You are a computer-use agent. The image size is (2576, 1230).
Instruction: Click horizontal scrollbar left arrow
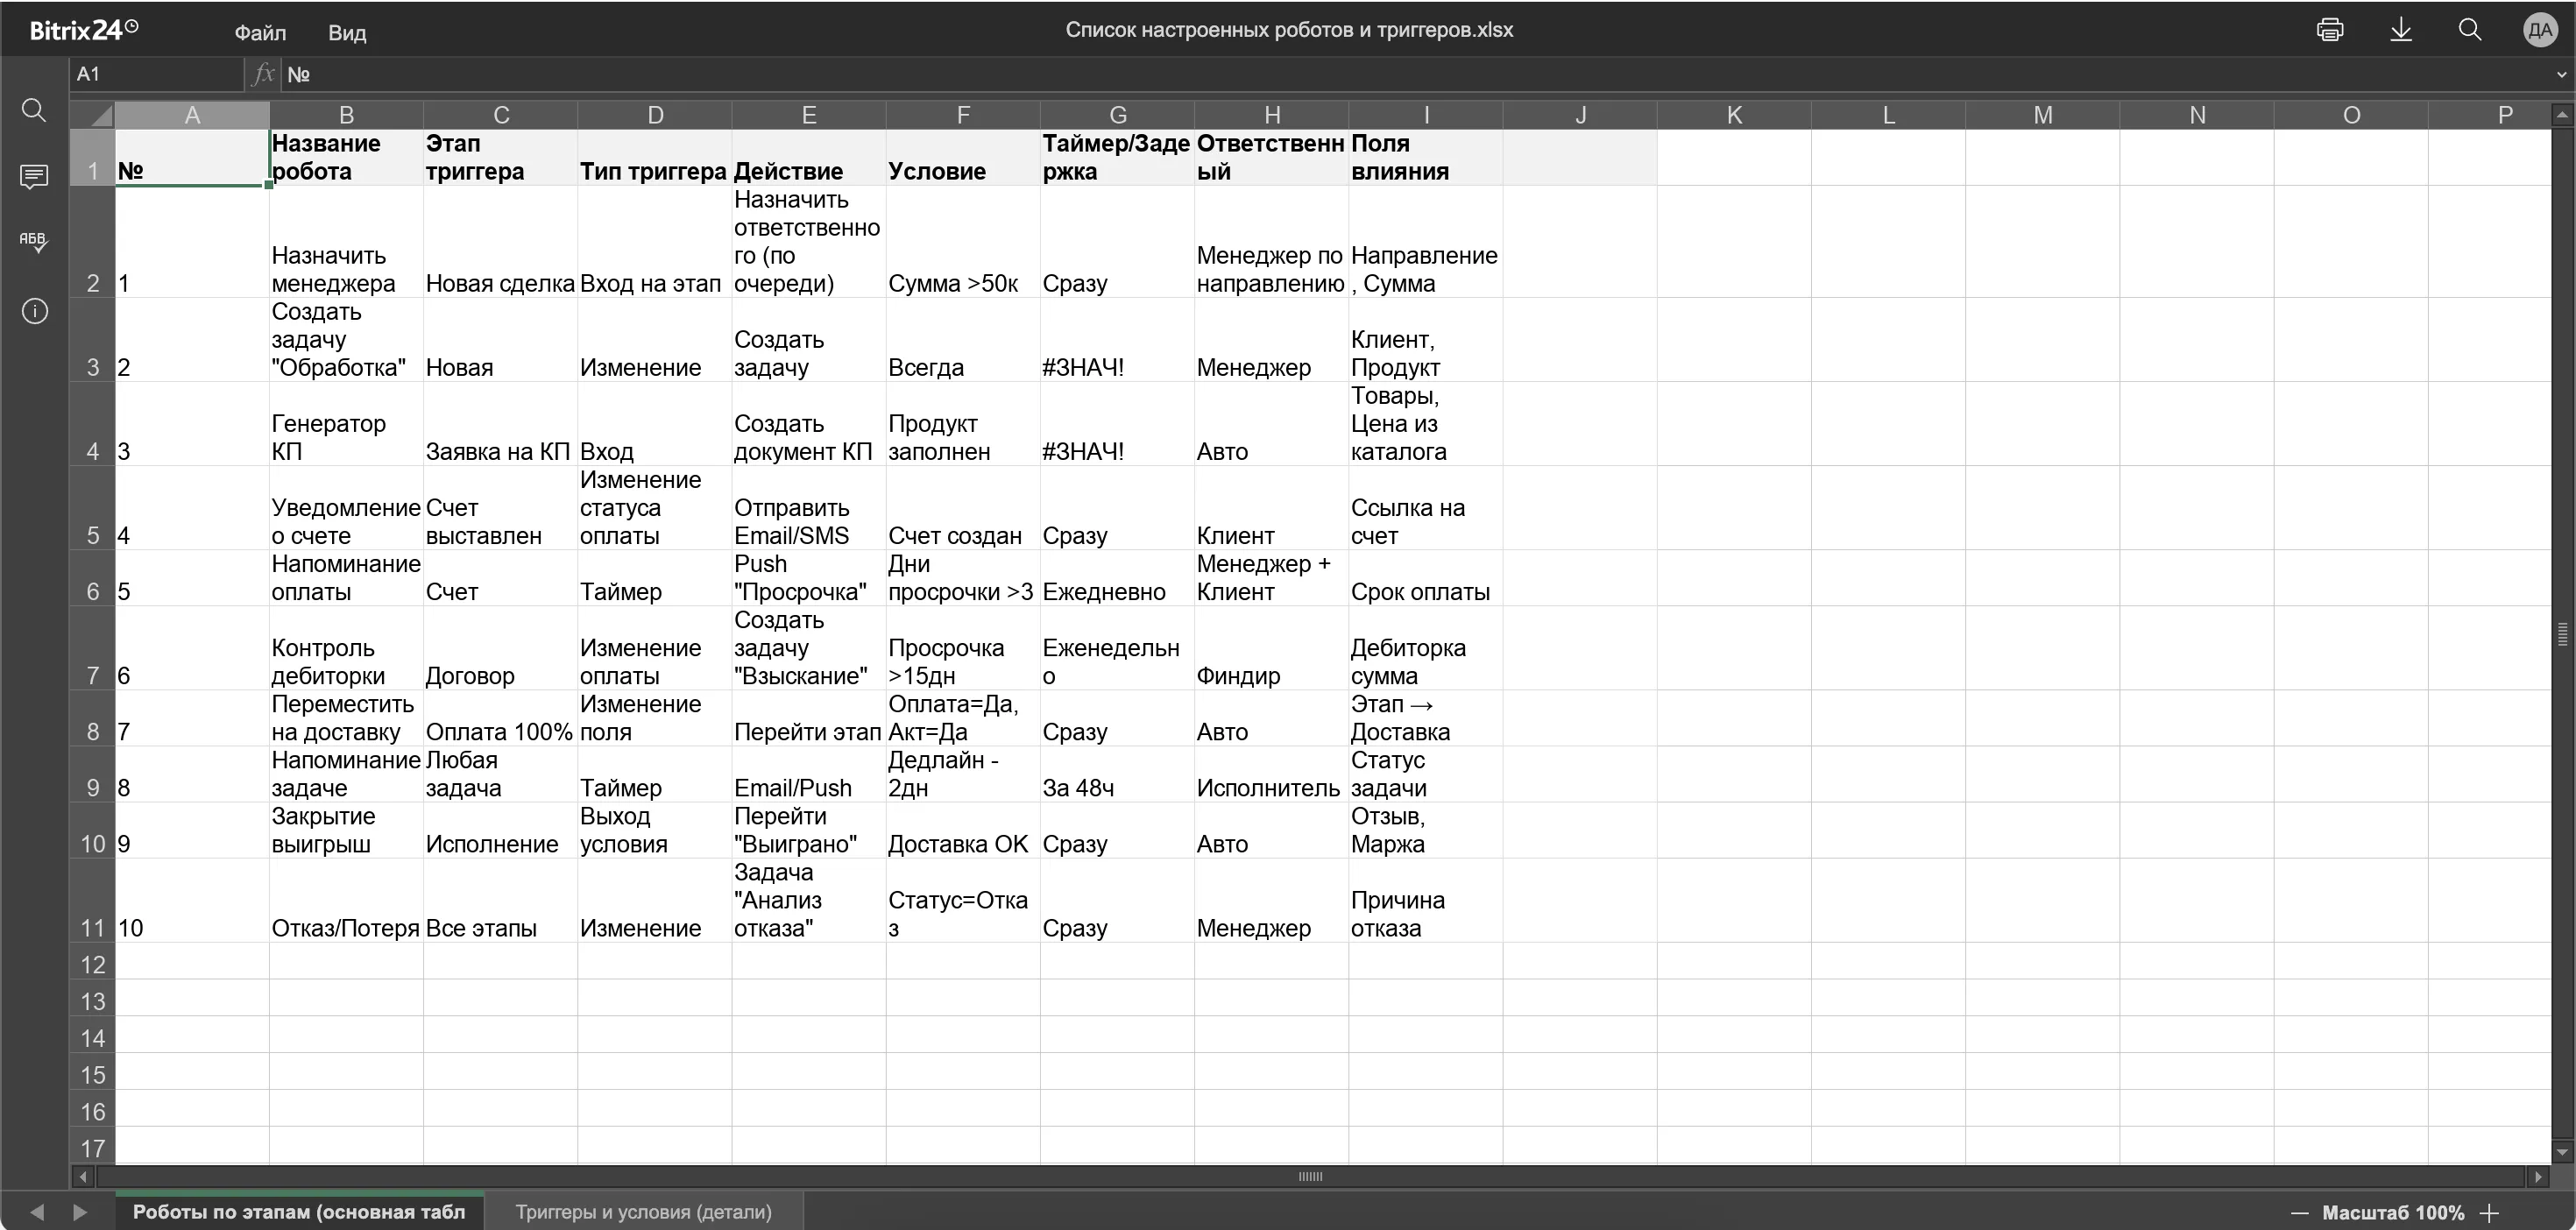[x=84, y=1176]
